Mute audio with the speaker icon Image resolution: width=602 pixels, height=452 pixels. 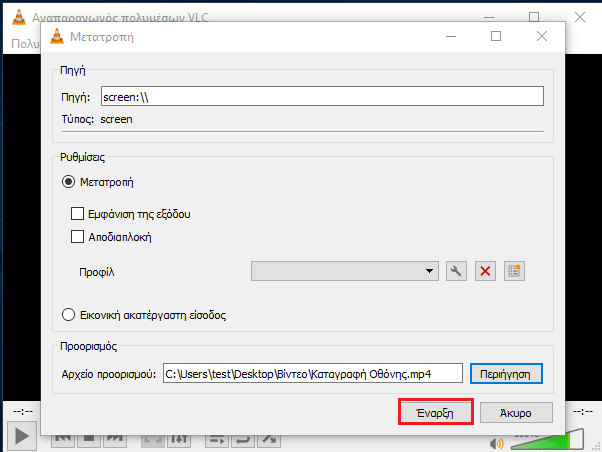point(496,444)
